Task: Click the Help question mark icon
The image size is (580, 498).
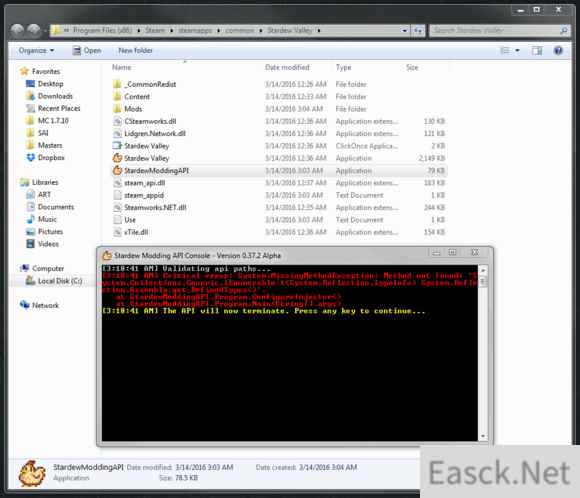Action: [x=558, y=51]
